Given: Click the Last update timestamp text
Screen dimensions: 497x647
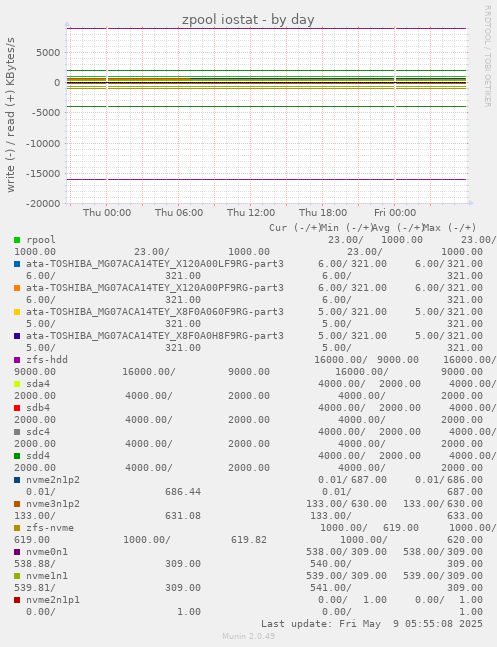Looking at the screenshot, I should coord(372,623).
